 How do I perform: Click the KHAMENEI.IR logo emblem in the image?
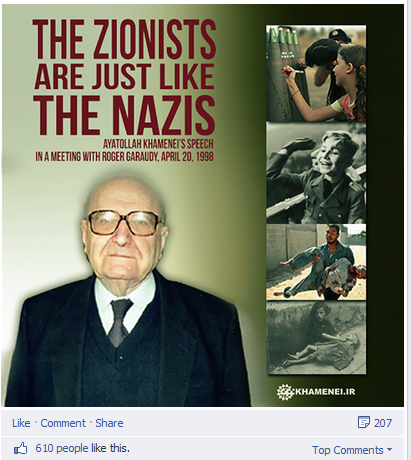click(284, 391)
